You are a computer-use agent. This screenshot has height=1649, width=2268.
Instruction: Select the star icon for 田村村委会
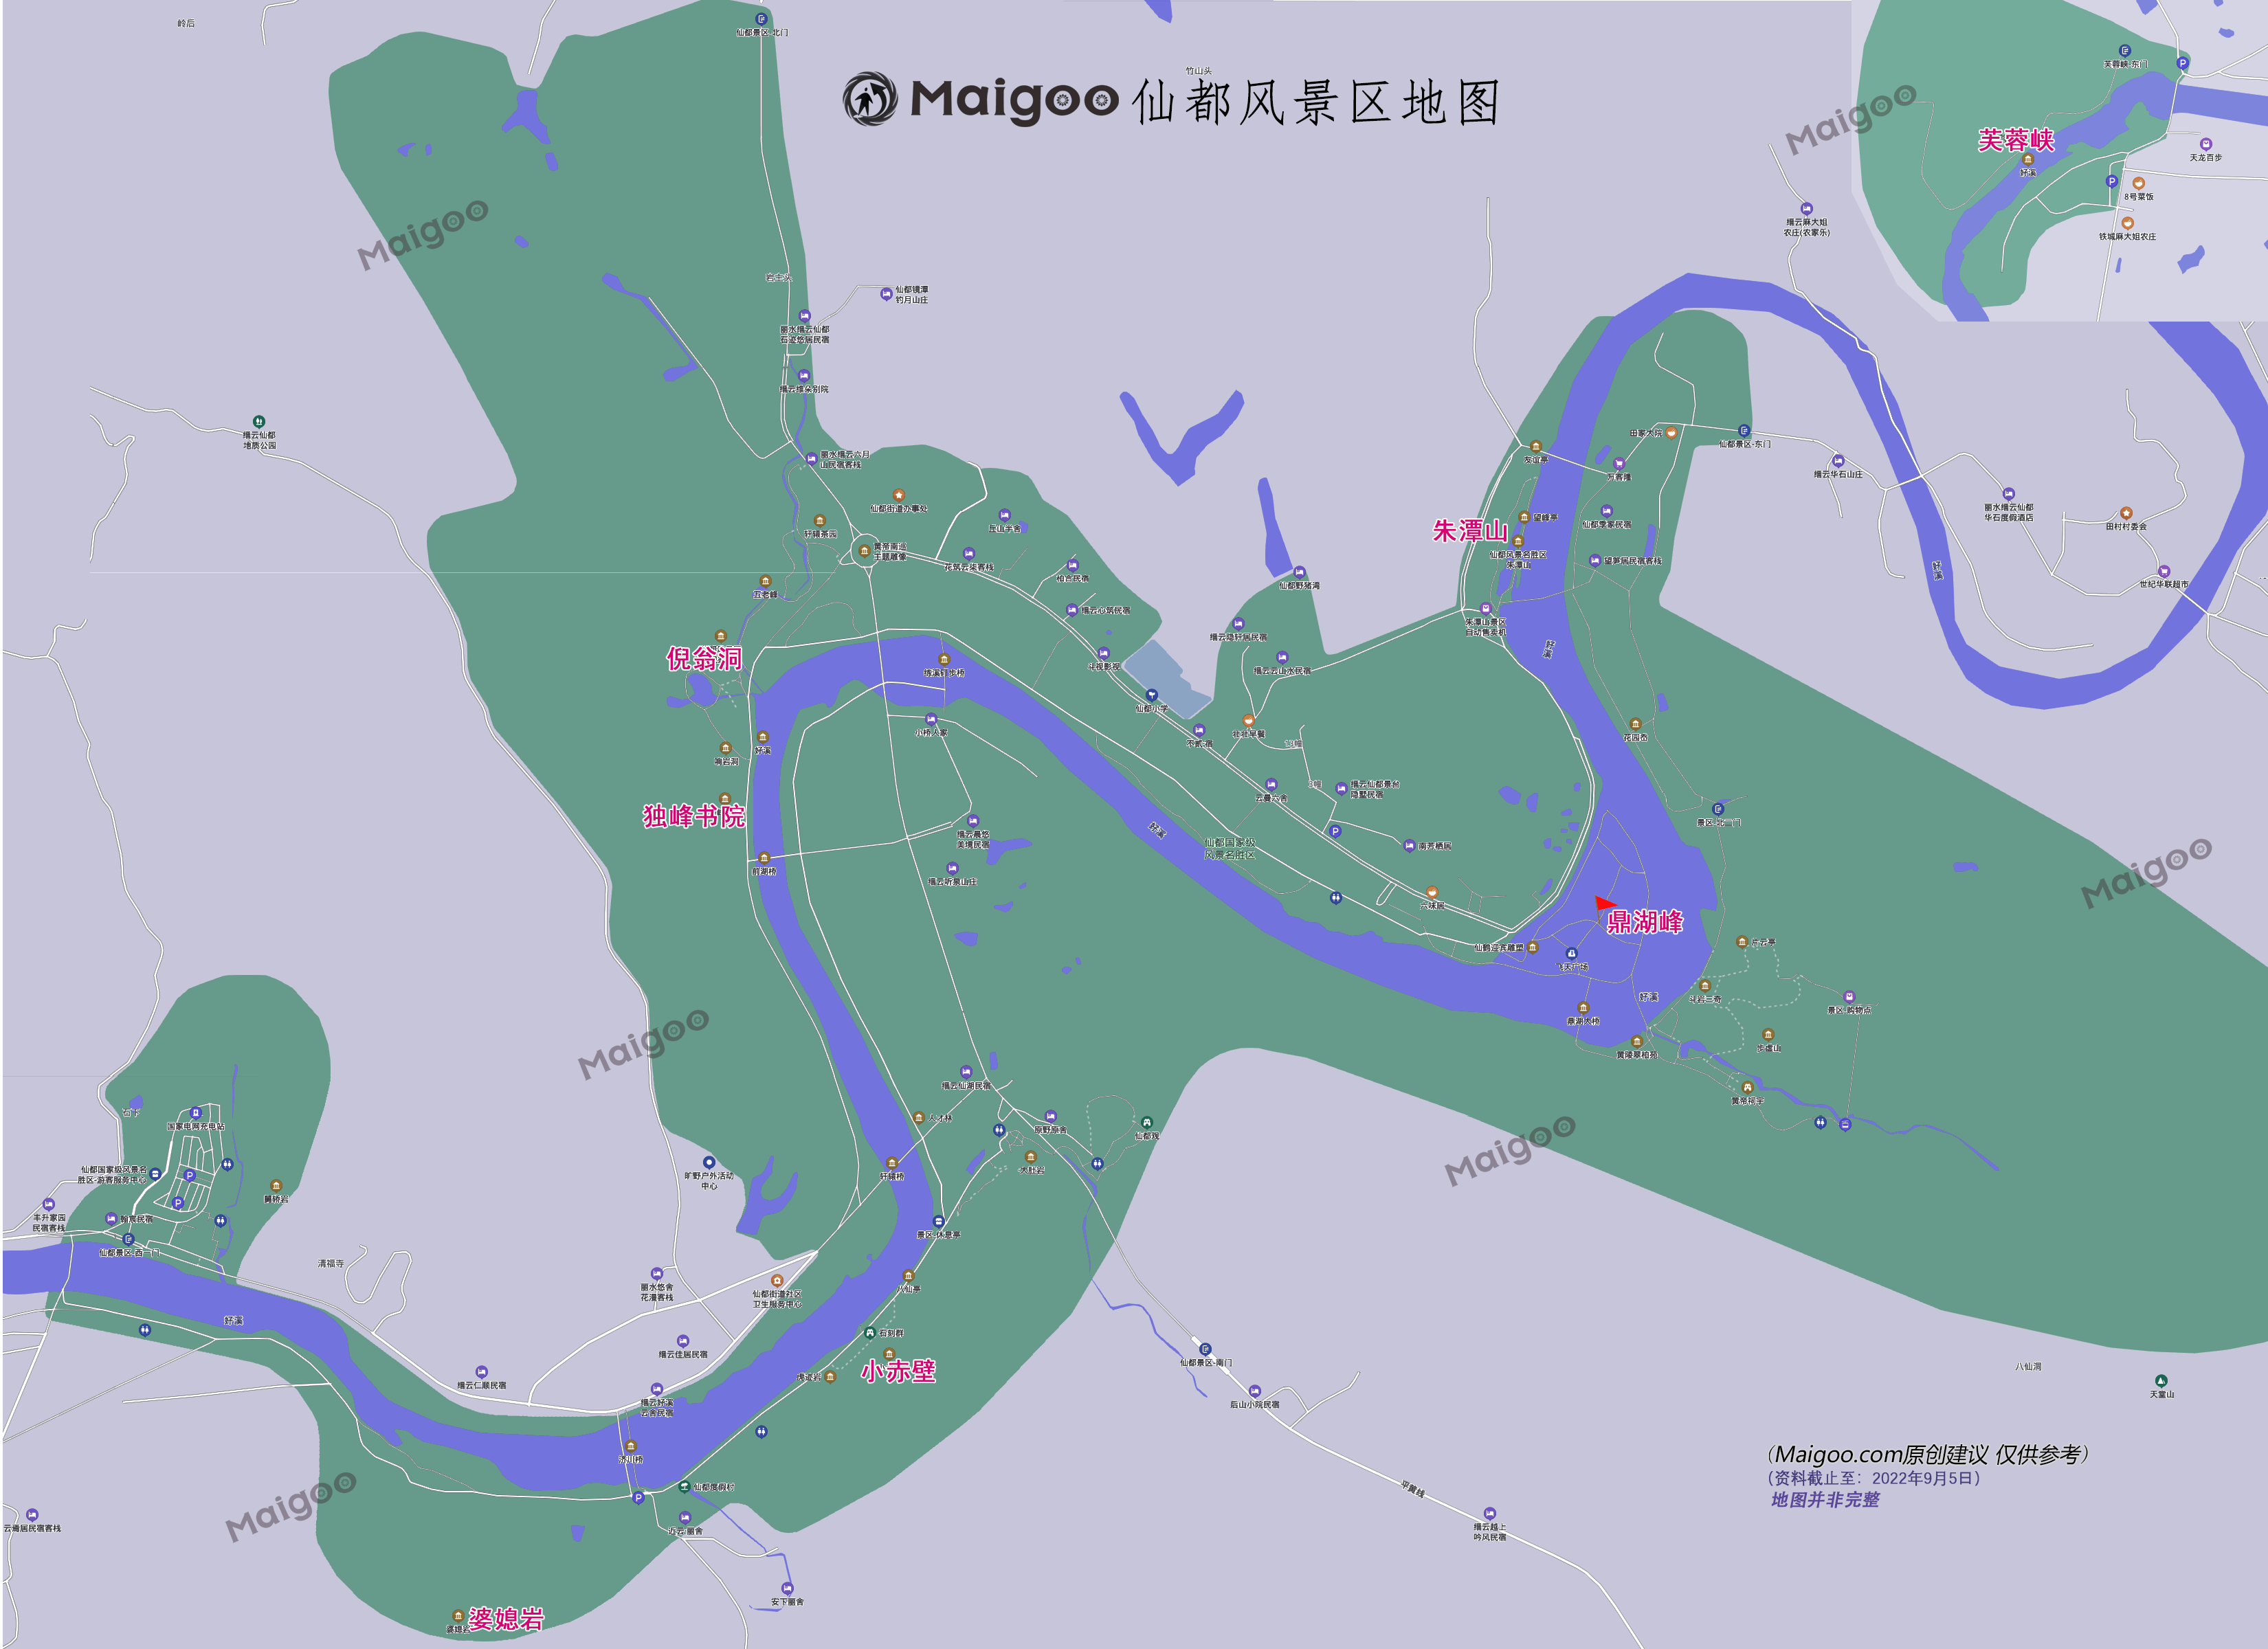[2126, 513]
